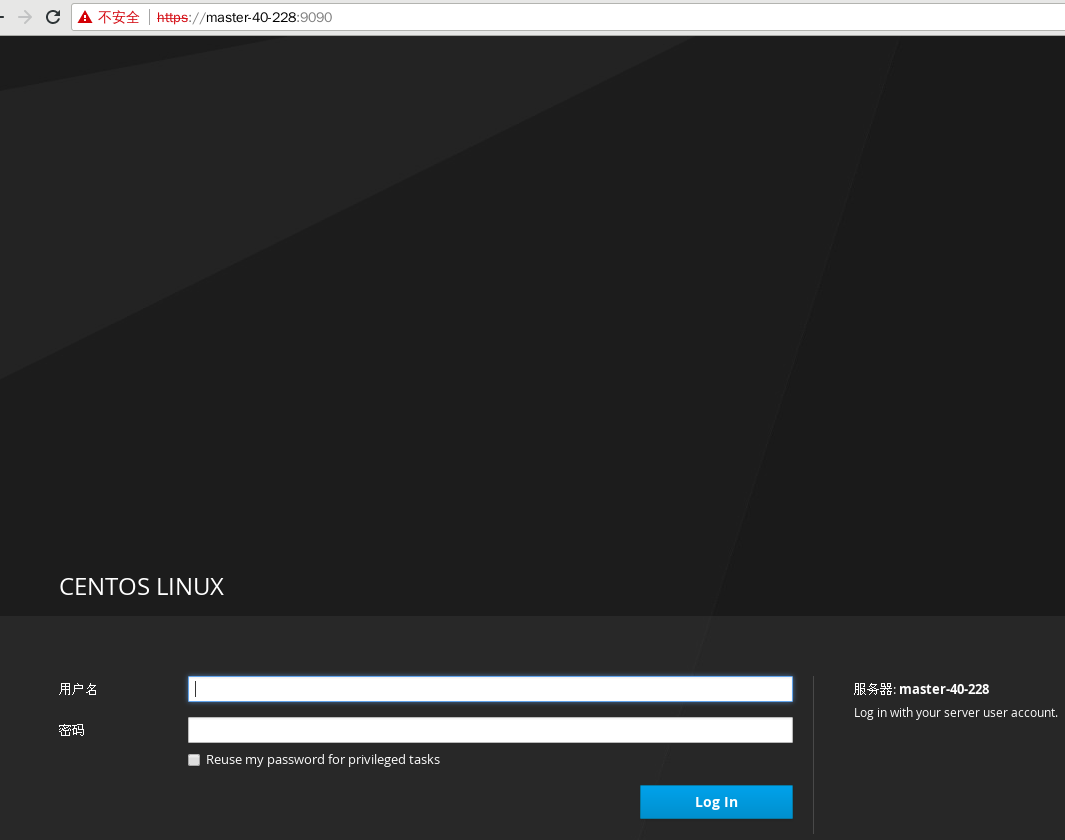Image resolution: width=1065 pixels, height=840 pixels.
Task: Click the 服务器: master-40-228 server name
Action: tap(921, 689)
